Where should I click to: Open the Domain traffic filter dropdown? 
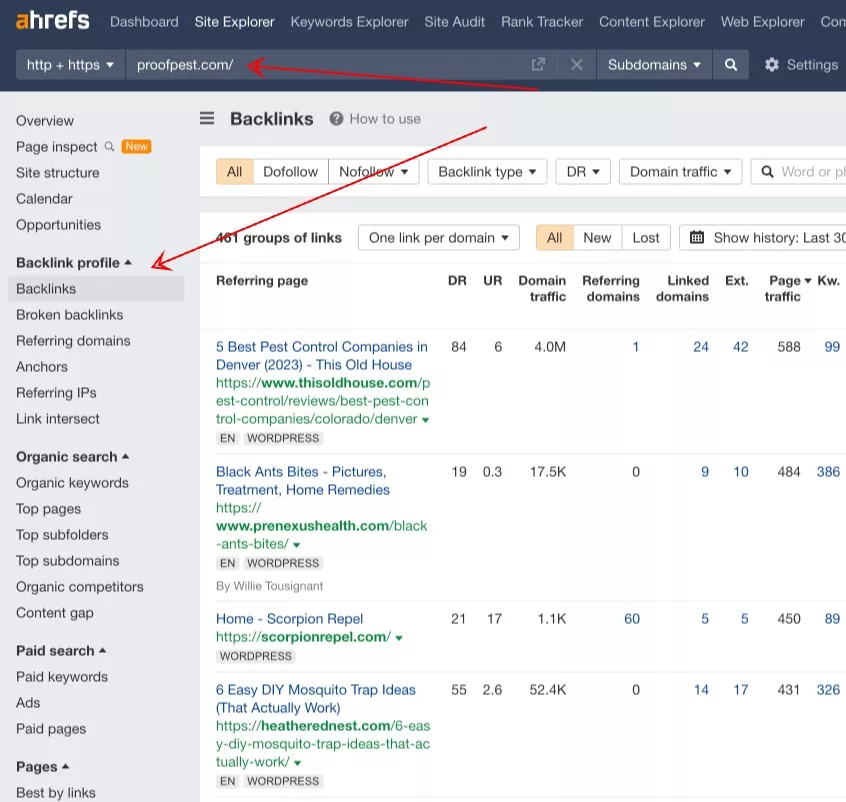[x=680, y=172]
